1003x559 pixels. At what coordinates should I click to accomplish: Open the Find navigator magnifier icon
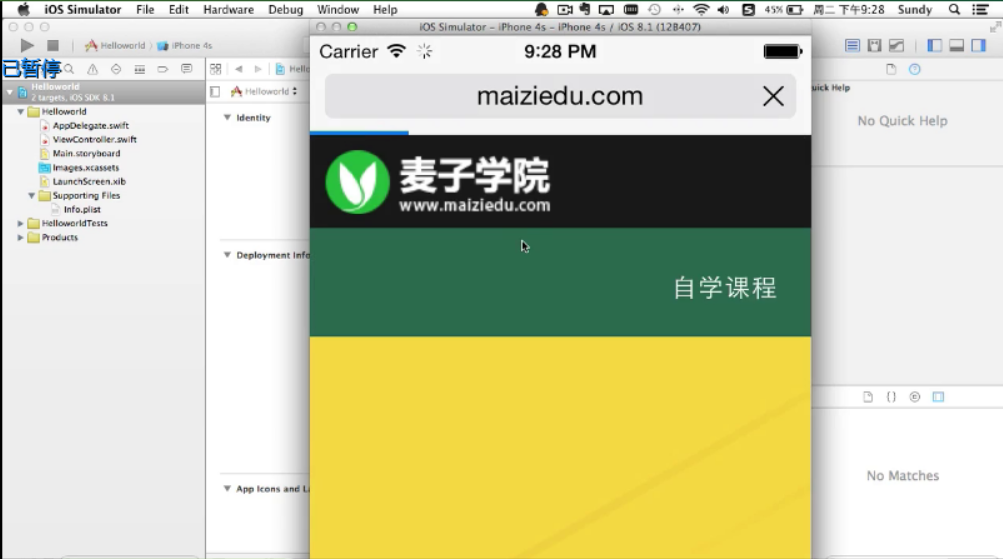tap(69, 69)
